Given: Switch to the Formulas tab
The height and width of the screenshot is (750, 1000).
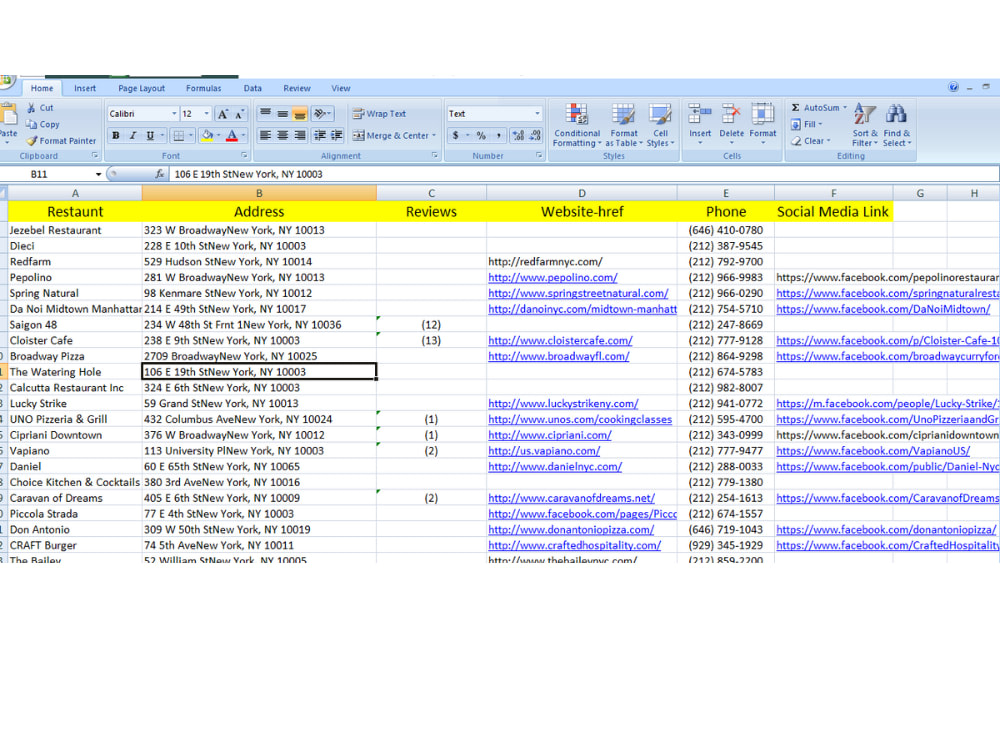Looking at the screenshot, I should coord(203,89).
